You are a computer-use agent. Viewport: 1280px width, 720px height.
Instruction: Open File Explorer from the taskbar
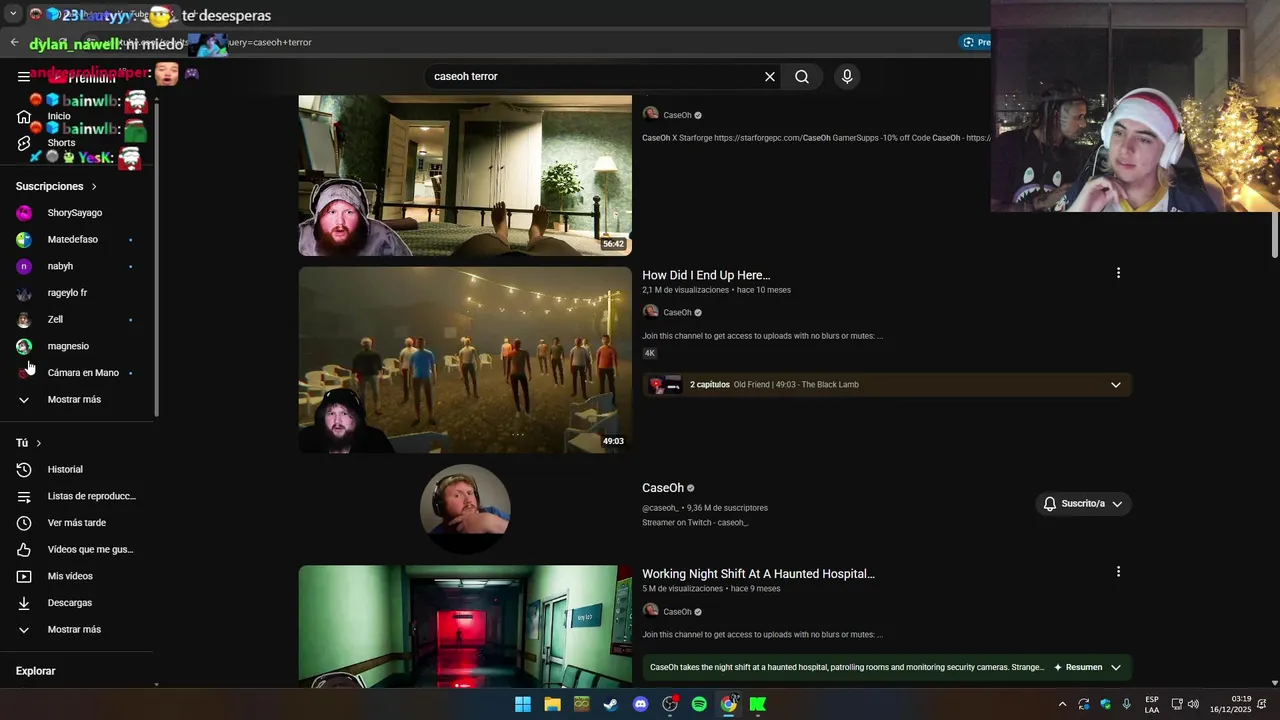[x=552, y=704]
